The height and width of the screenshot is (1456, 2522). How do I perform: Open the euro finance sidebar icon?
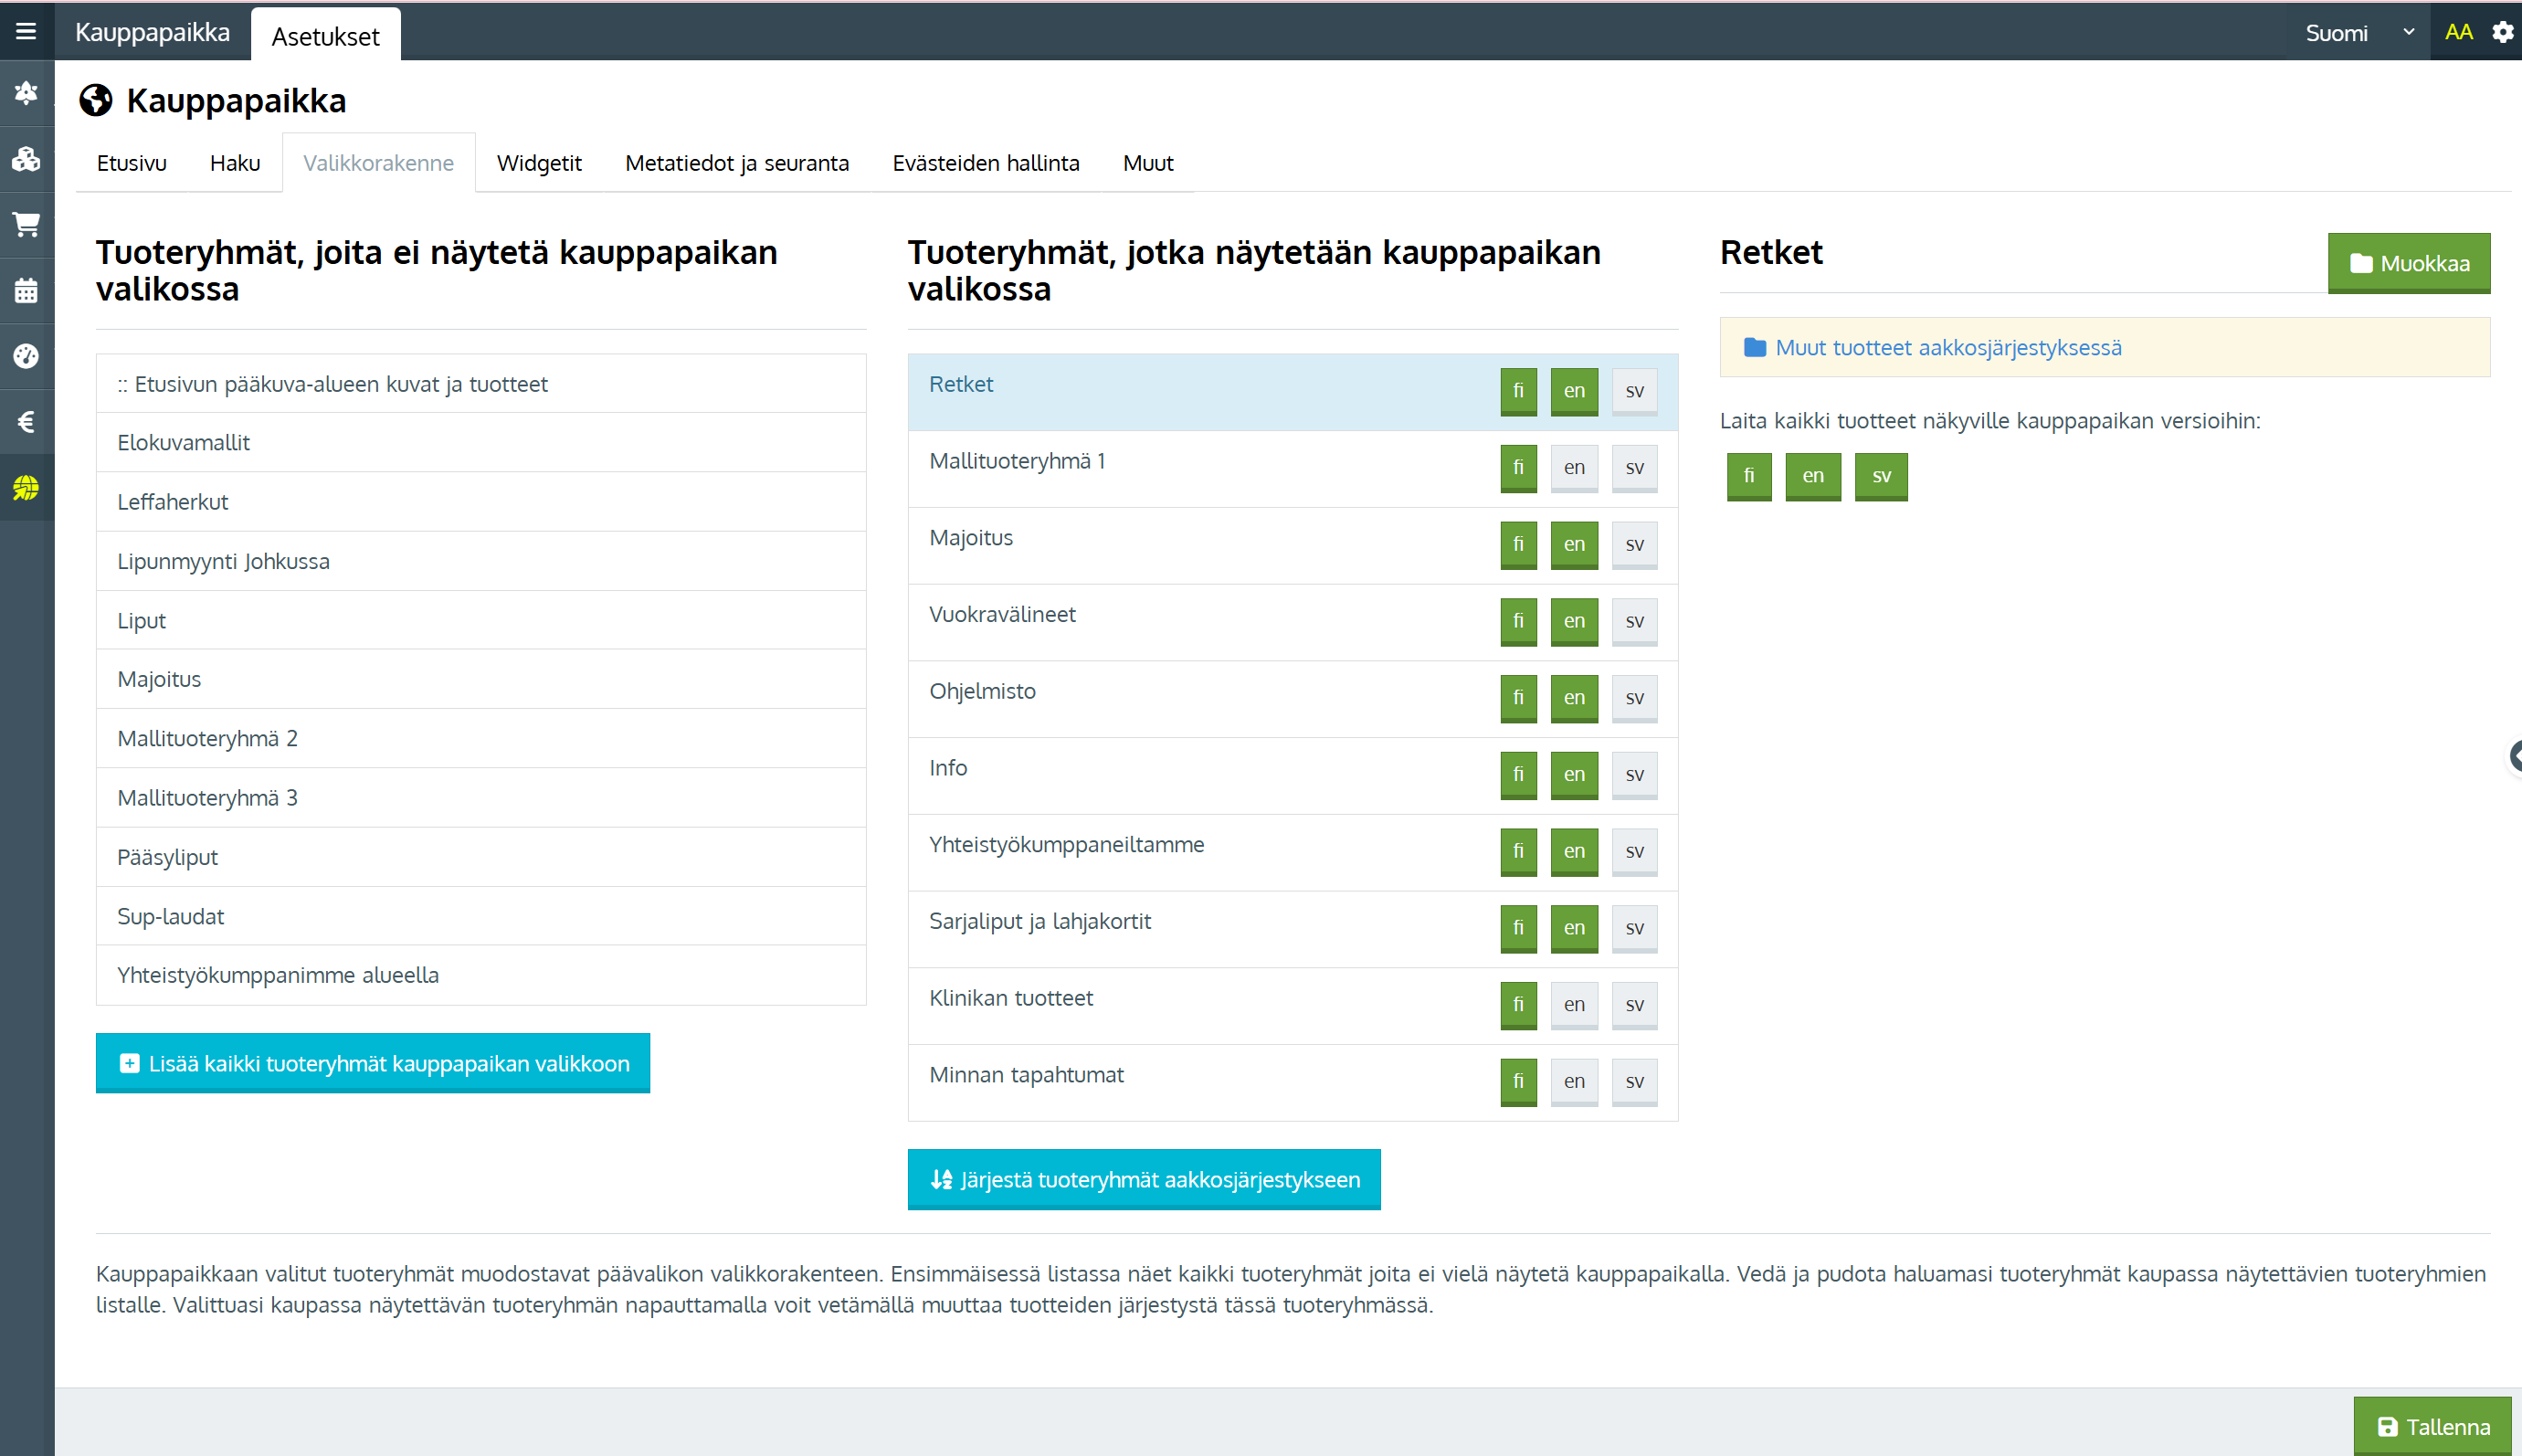point(26,422)
